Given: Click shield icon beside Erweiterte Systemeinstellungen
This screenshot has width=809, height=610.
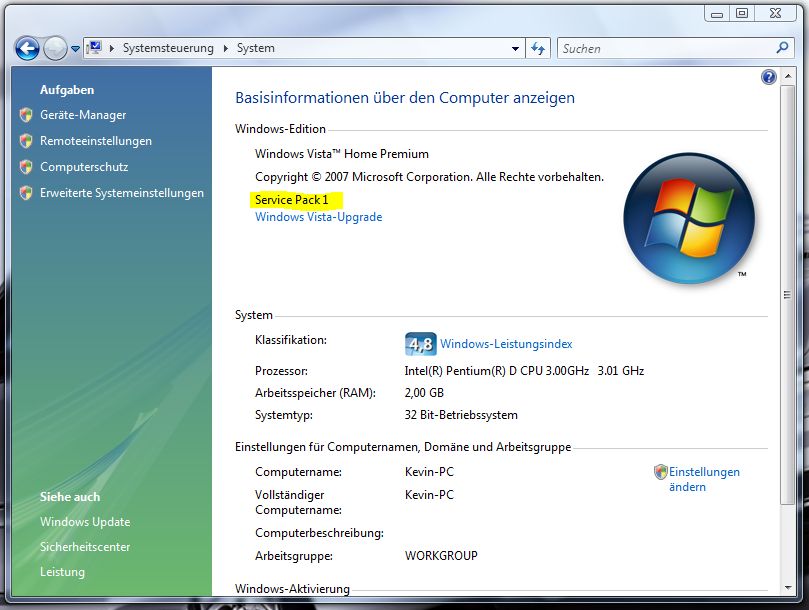Looking at the screenshot, I should pos(26,193).
